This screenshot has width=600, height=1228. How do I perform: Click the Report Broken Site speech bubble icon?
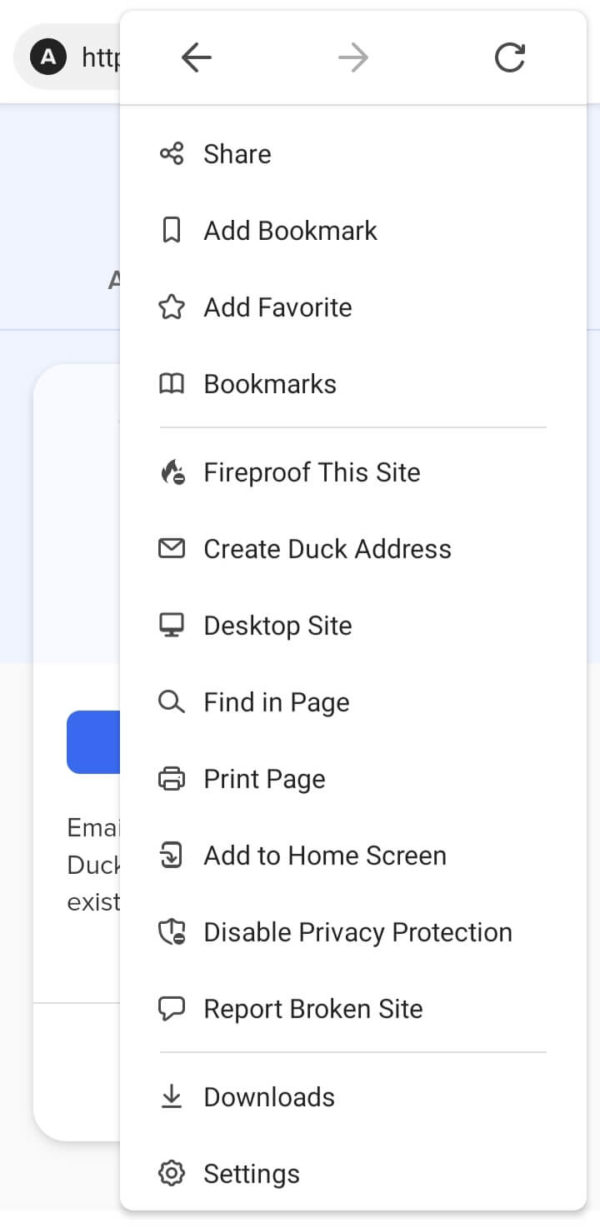click(172, 1008)
